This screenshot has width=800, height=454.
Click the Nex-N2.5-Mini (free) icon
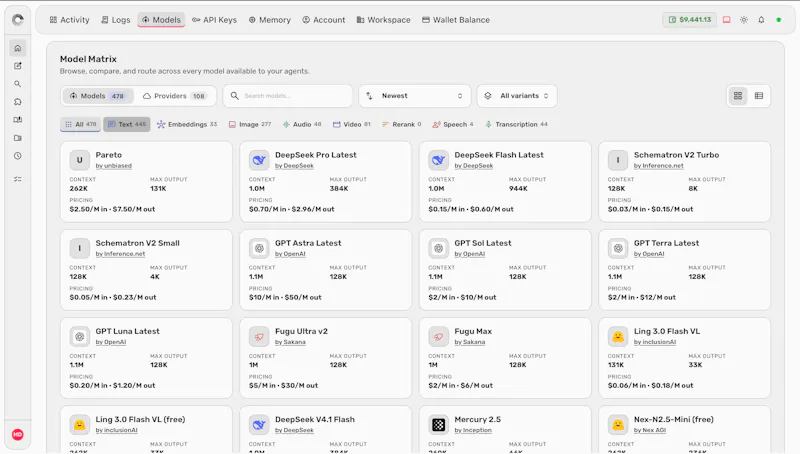[618, 425]
